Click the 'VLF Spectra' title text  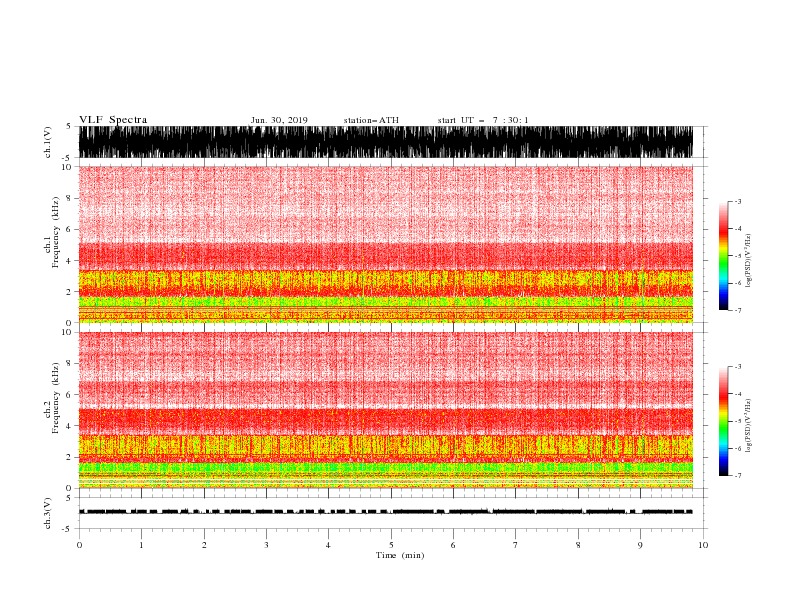point(113,120)
